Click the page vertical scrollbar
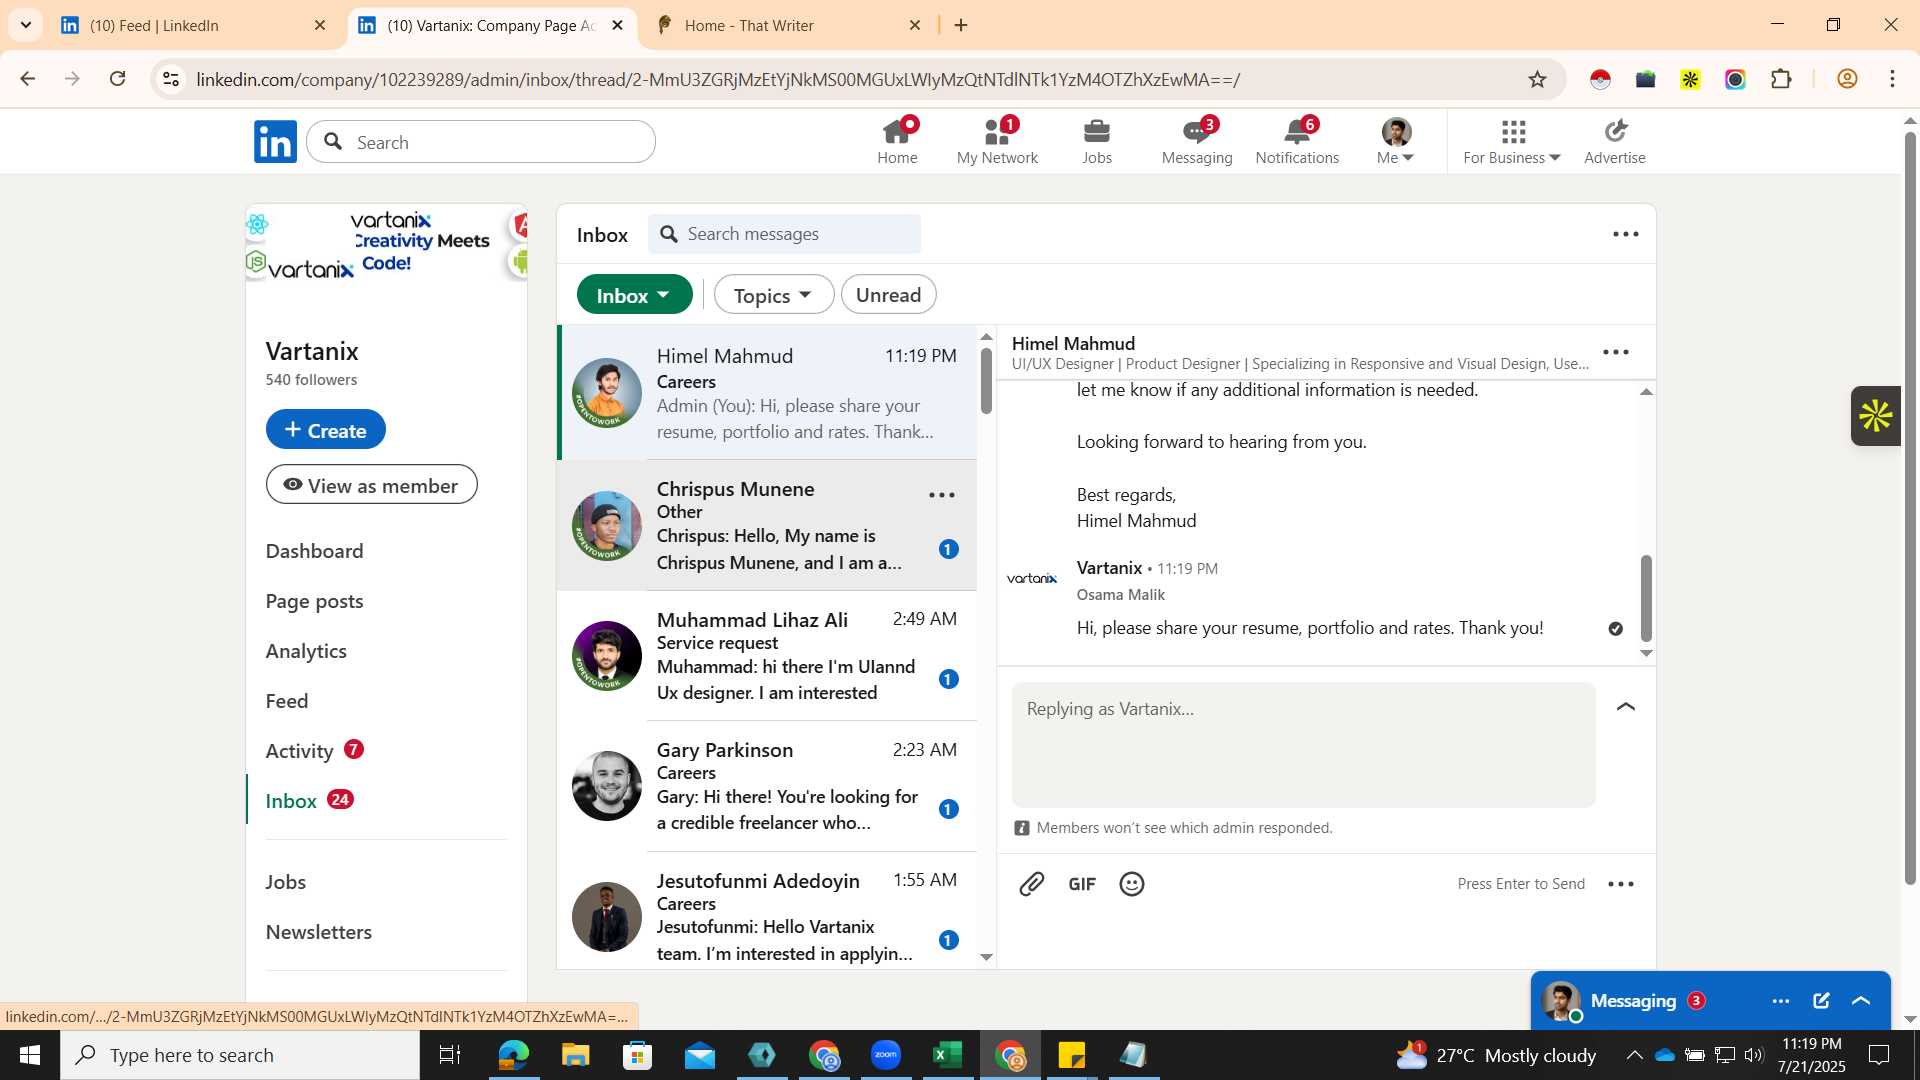The width and height of the screenshot is (1920, 1080). pyautogui.click(x=1910, y=510)
